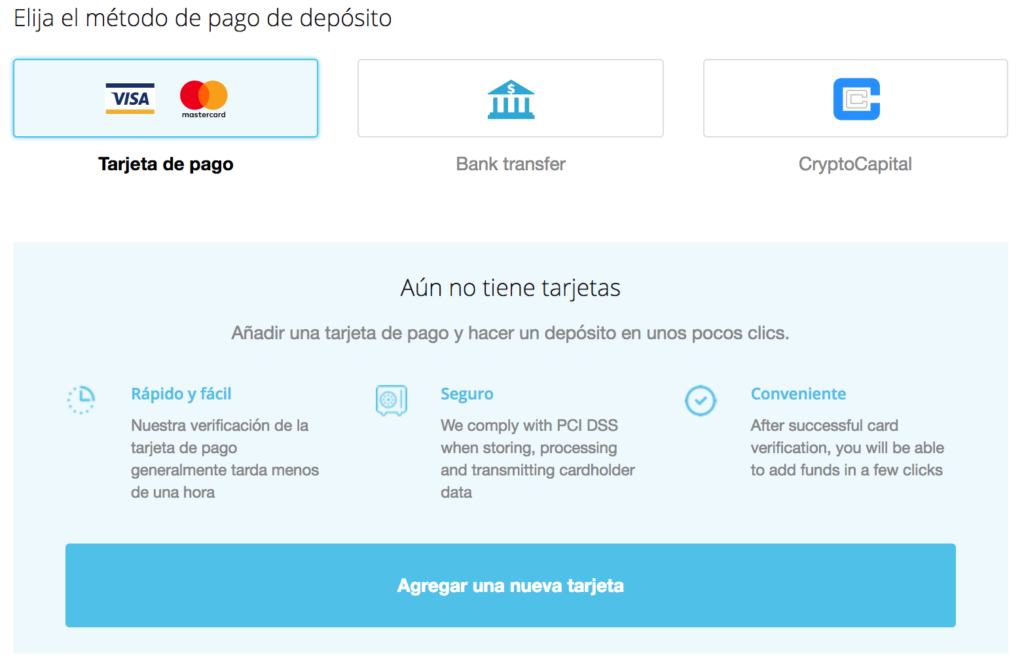Click the Aún no tiene tarjetas heading
This screenshot has width=1024, height=664.
coord(510,289)
